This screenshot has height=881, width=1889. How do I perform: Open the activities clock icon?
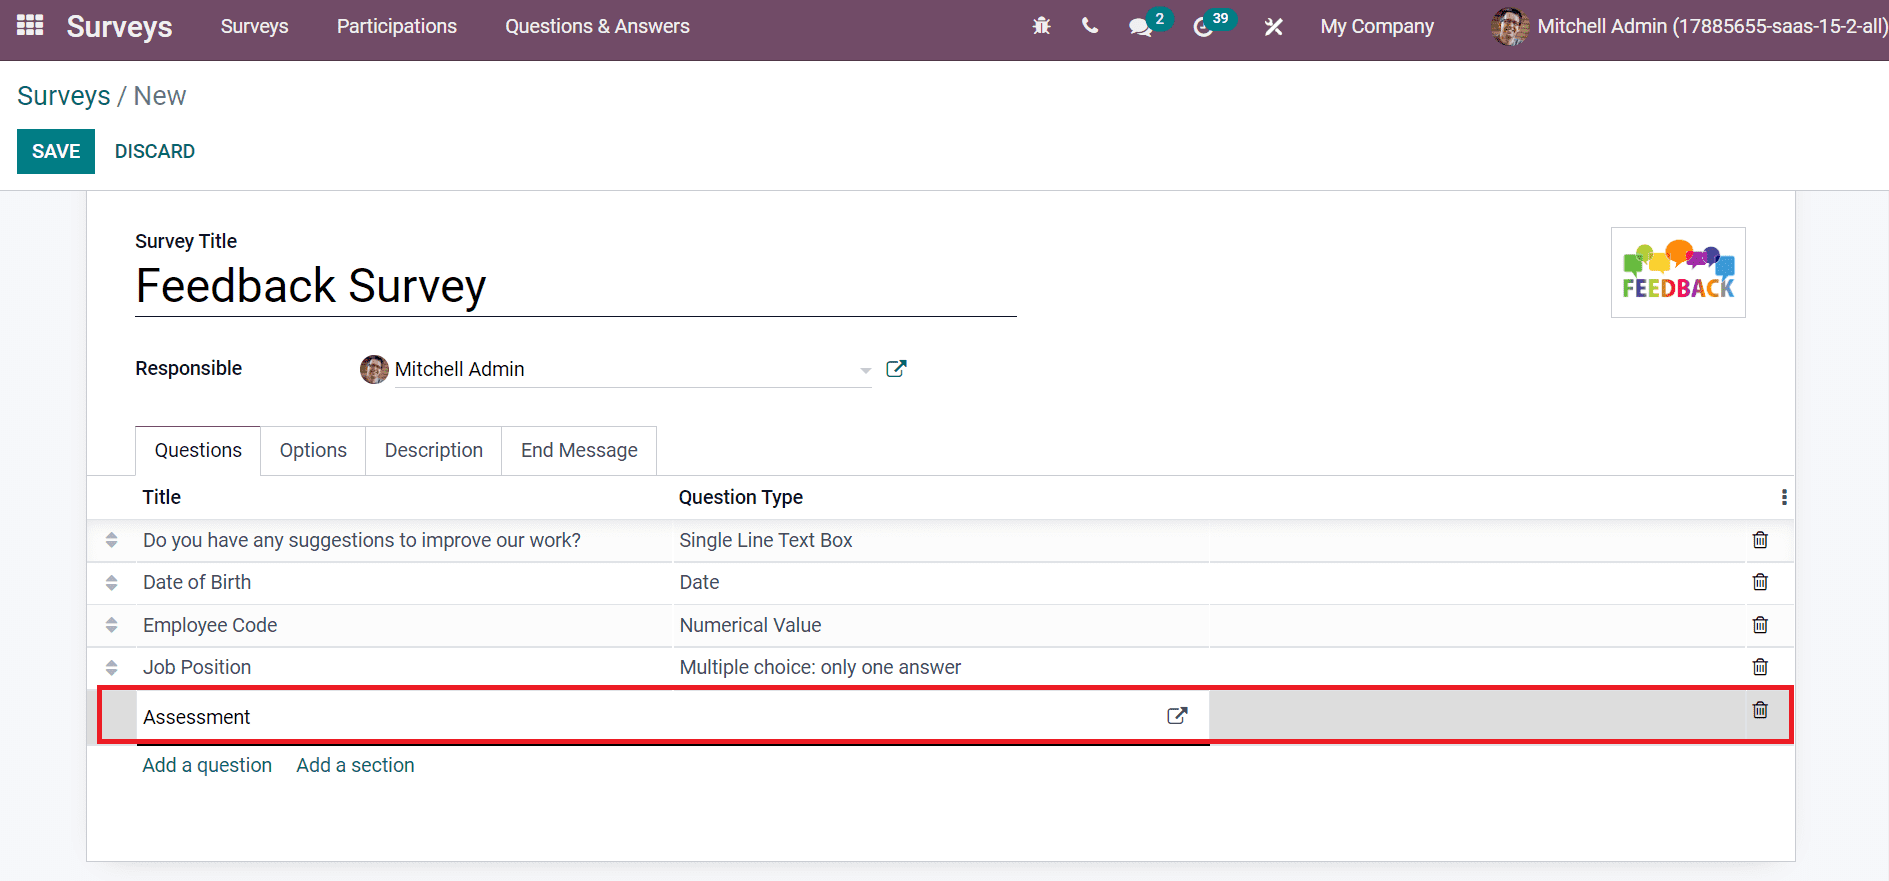(1203, 27)
